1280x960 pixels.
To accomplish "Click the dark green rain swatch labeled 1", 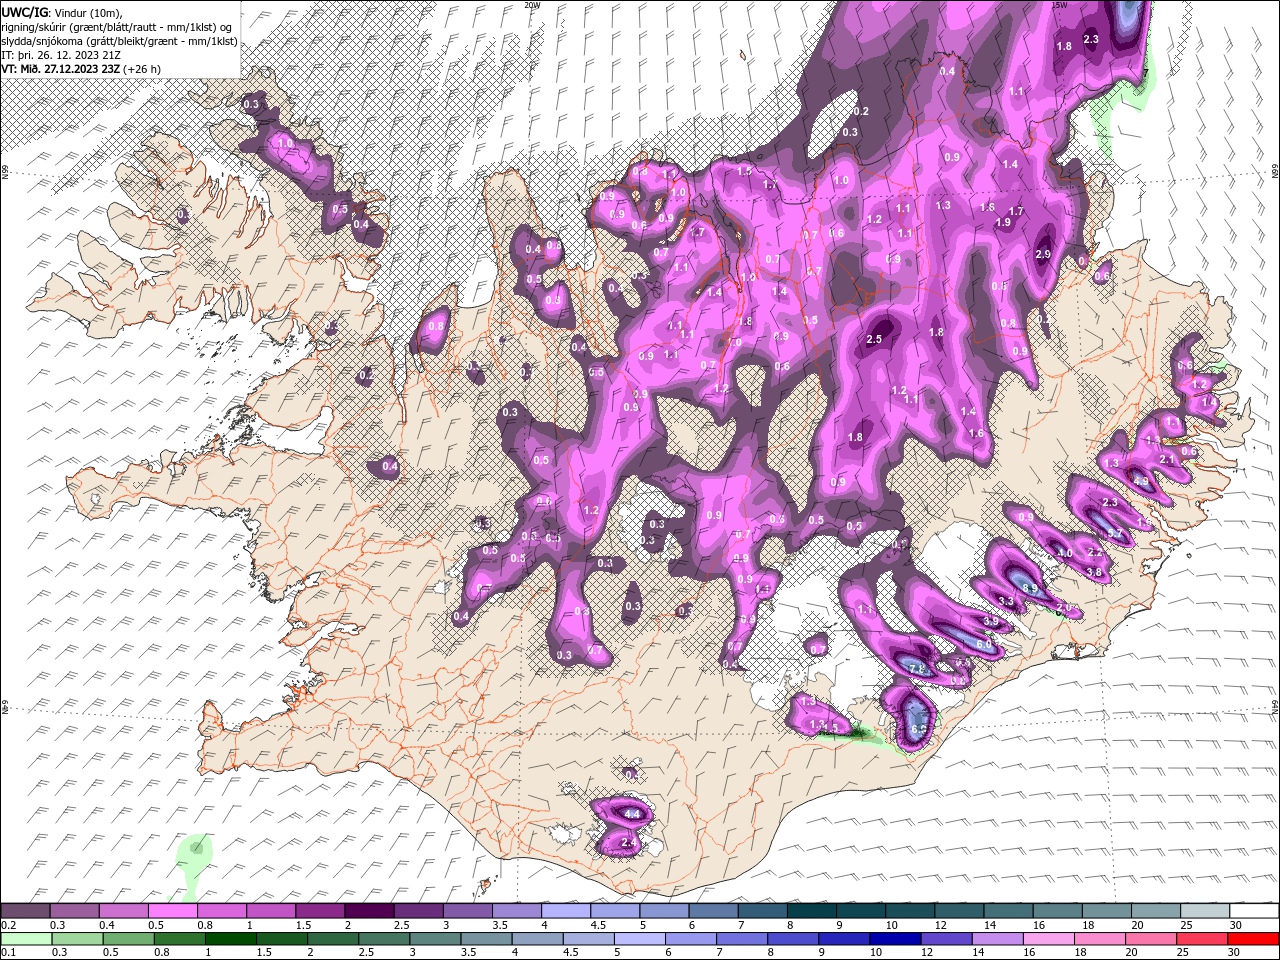I will click(x=231, y=940).
